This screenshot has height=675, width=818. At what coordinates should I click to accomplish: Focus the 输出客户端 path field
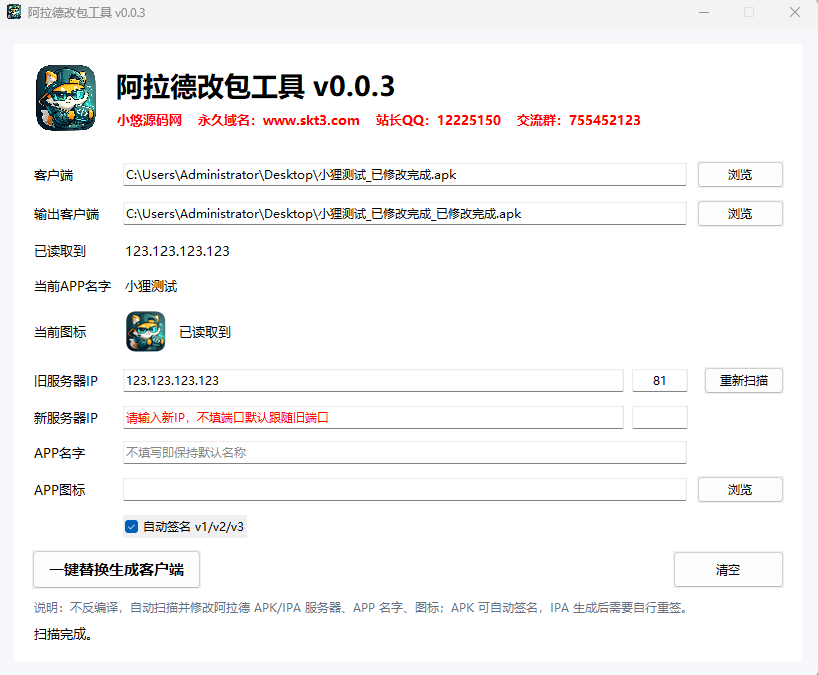[404, 214]
